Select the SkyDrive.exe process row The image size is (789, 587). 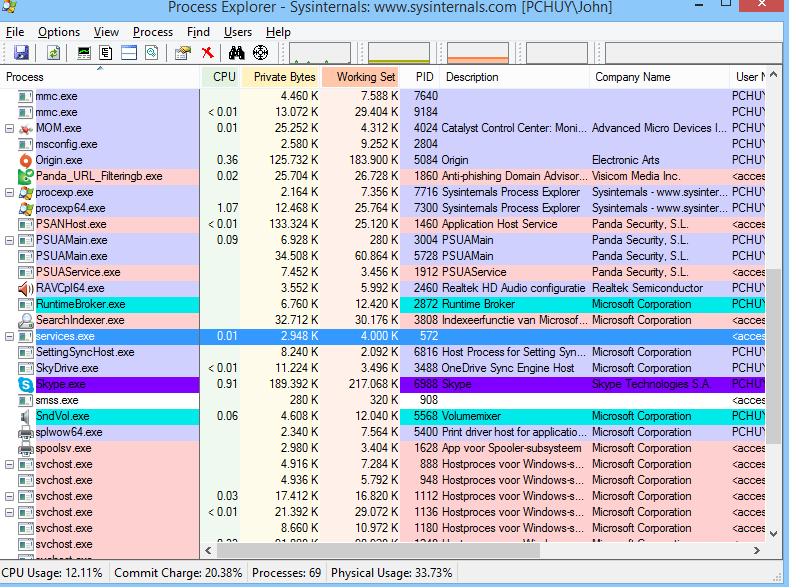(382, 369)
